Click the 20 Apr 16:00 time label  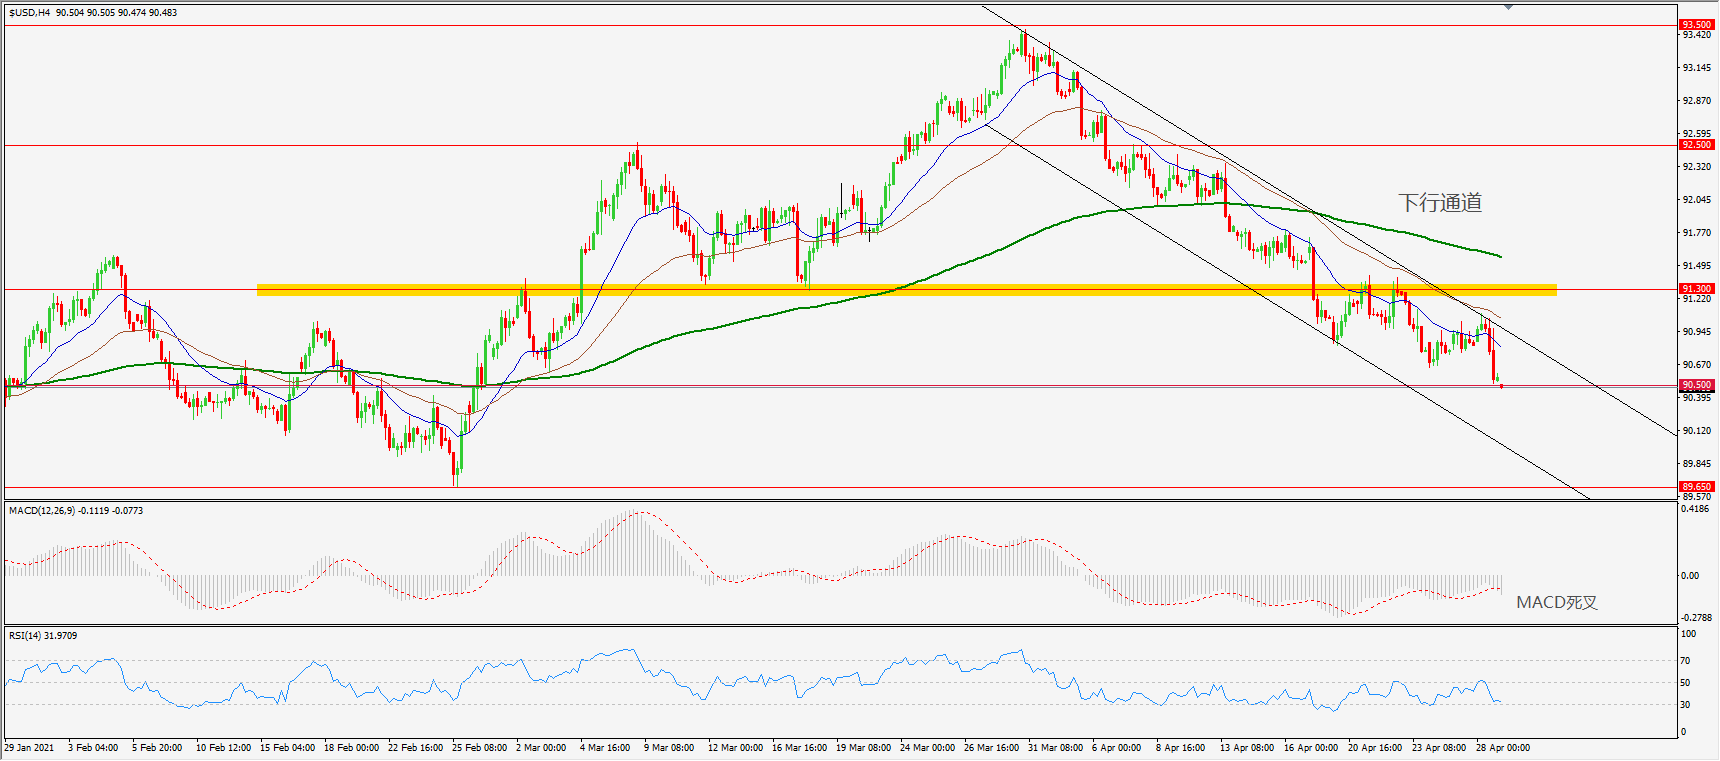pos(1375,748)
